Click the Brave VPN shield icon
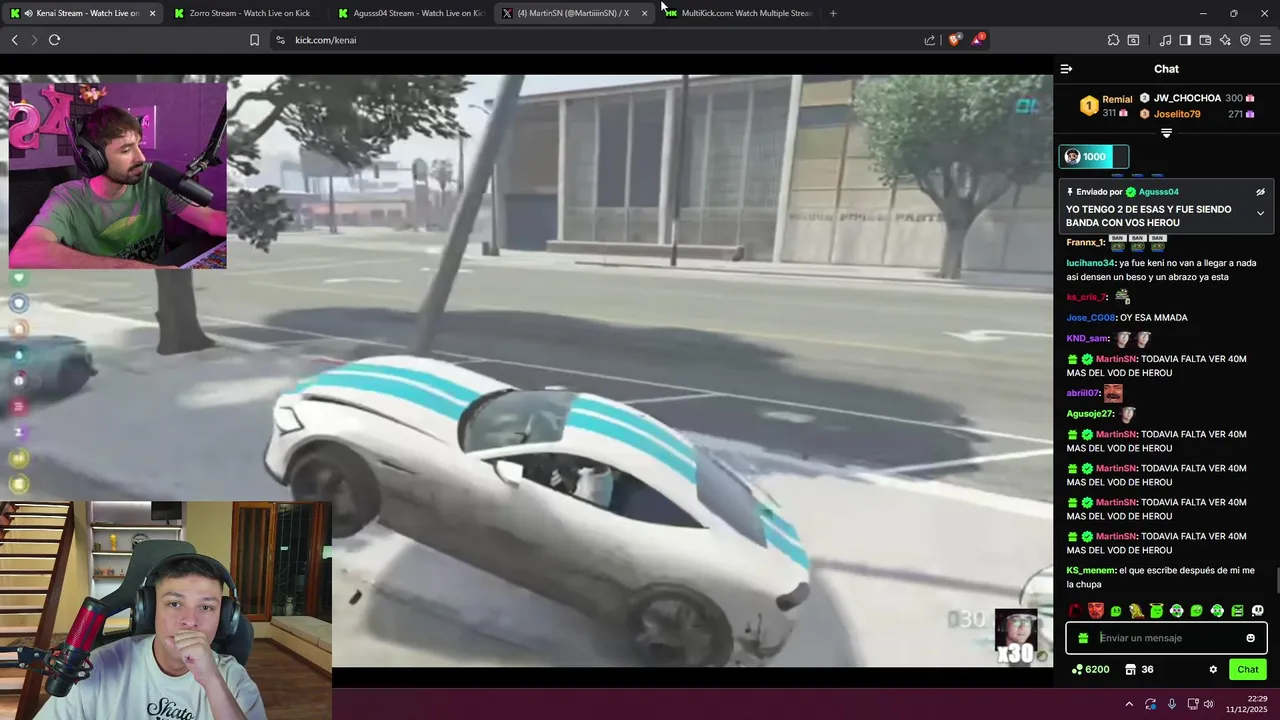This screenshot has height=720, width=1280. (x=1245, y=40)
